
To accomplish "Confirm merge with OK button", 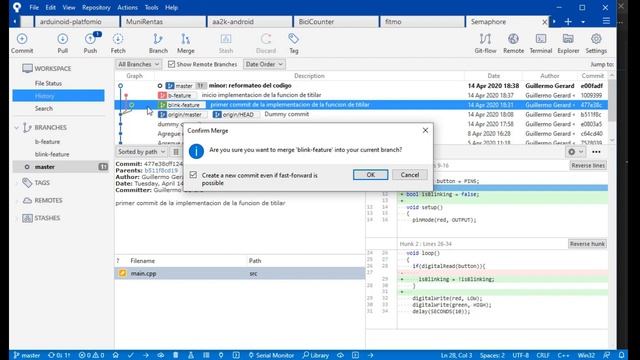I will pyautogui.click(x=371, y=175).
